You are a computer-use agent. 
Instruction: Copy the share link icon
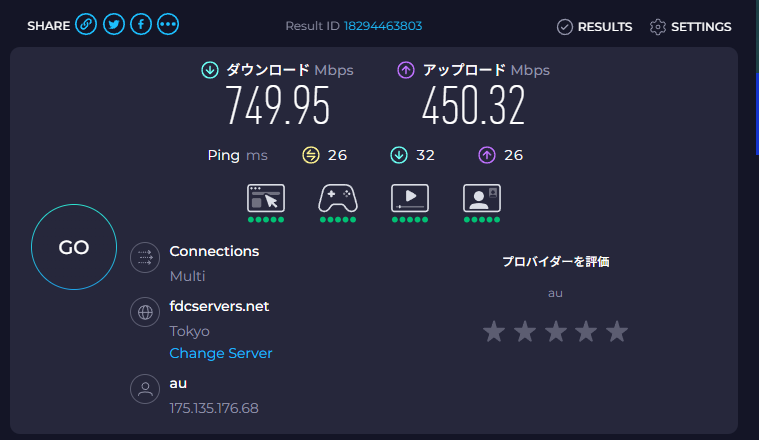(87, 26)
